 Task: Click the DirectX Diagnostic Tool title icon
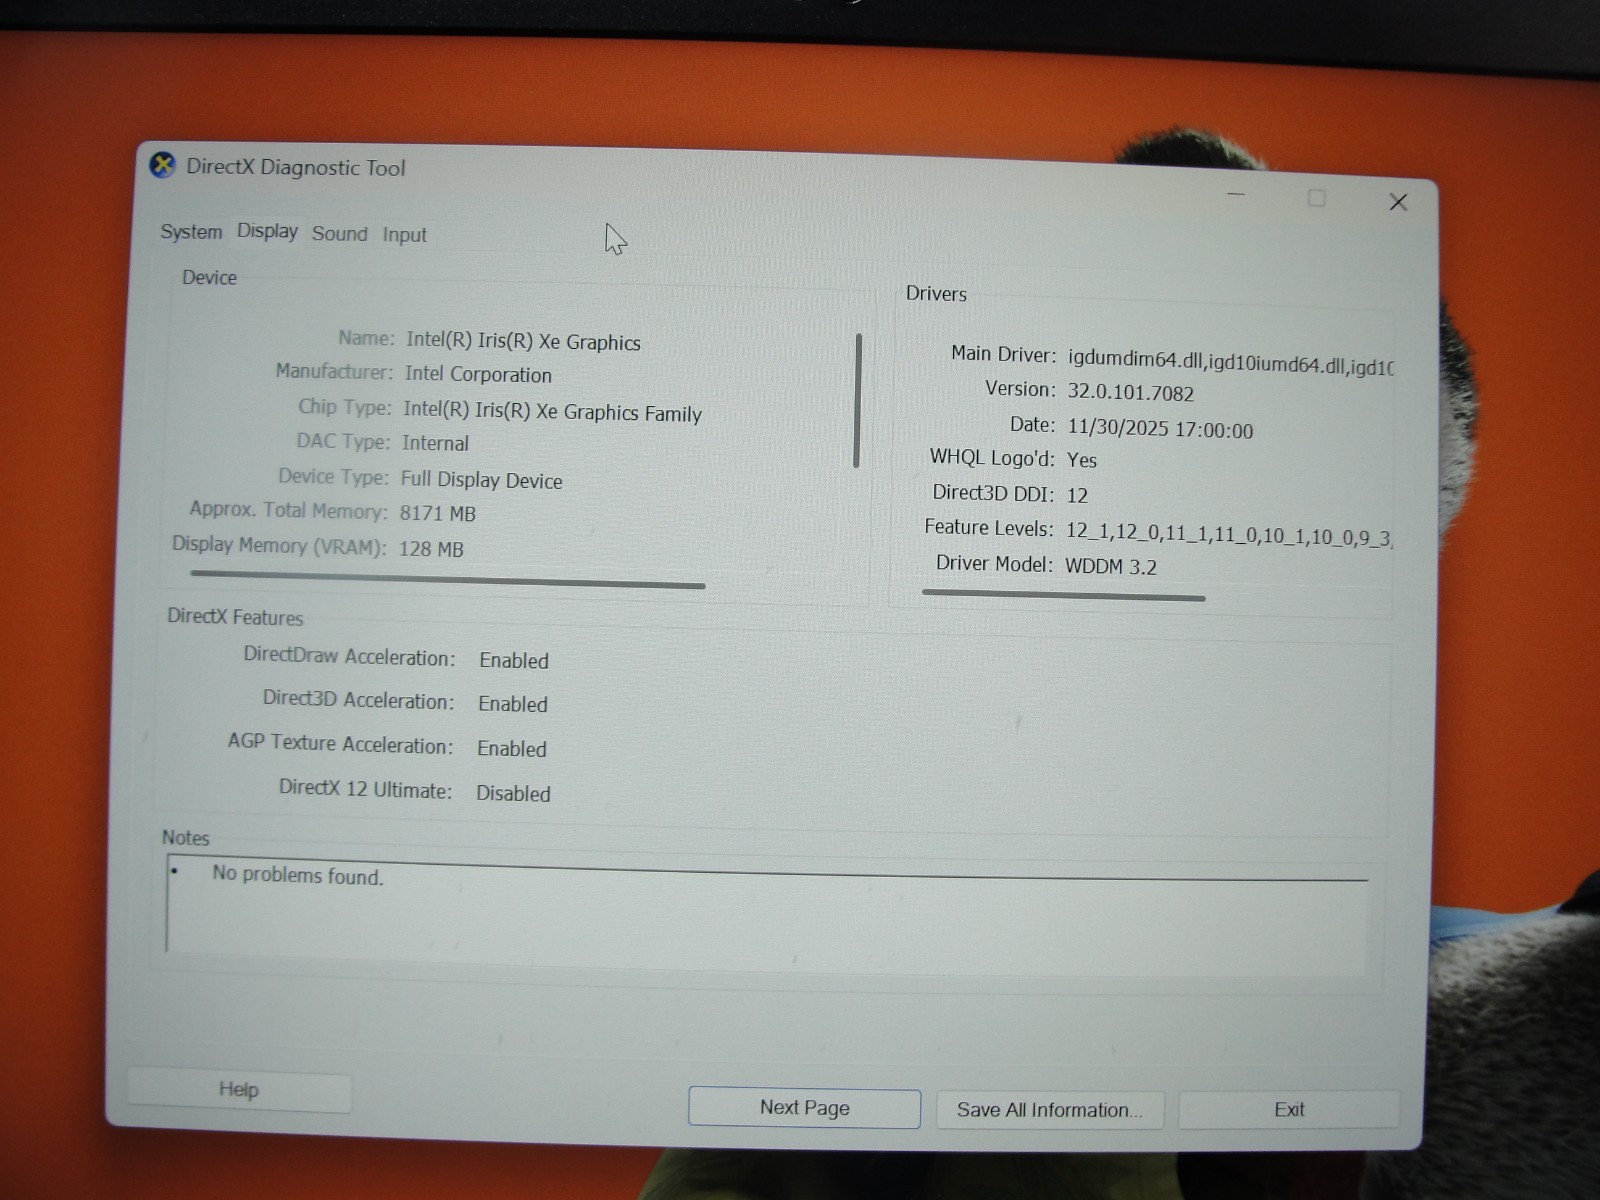(162, 165)
